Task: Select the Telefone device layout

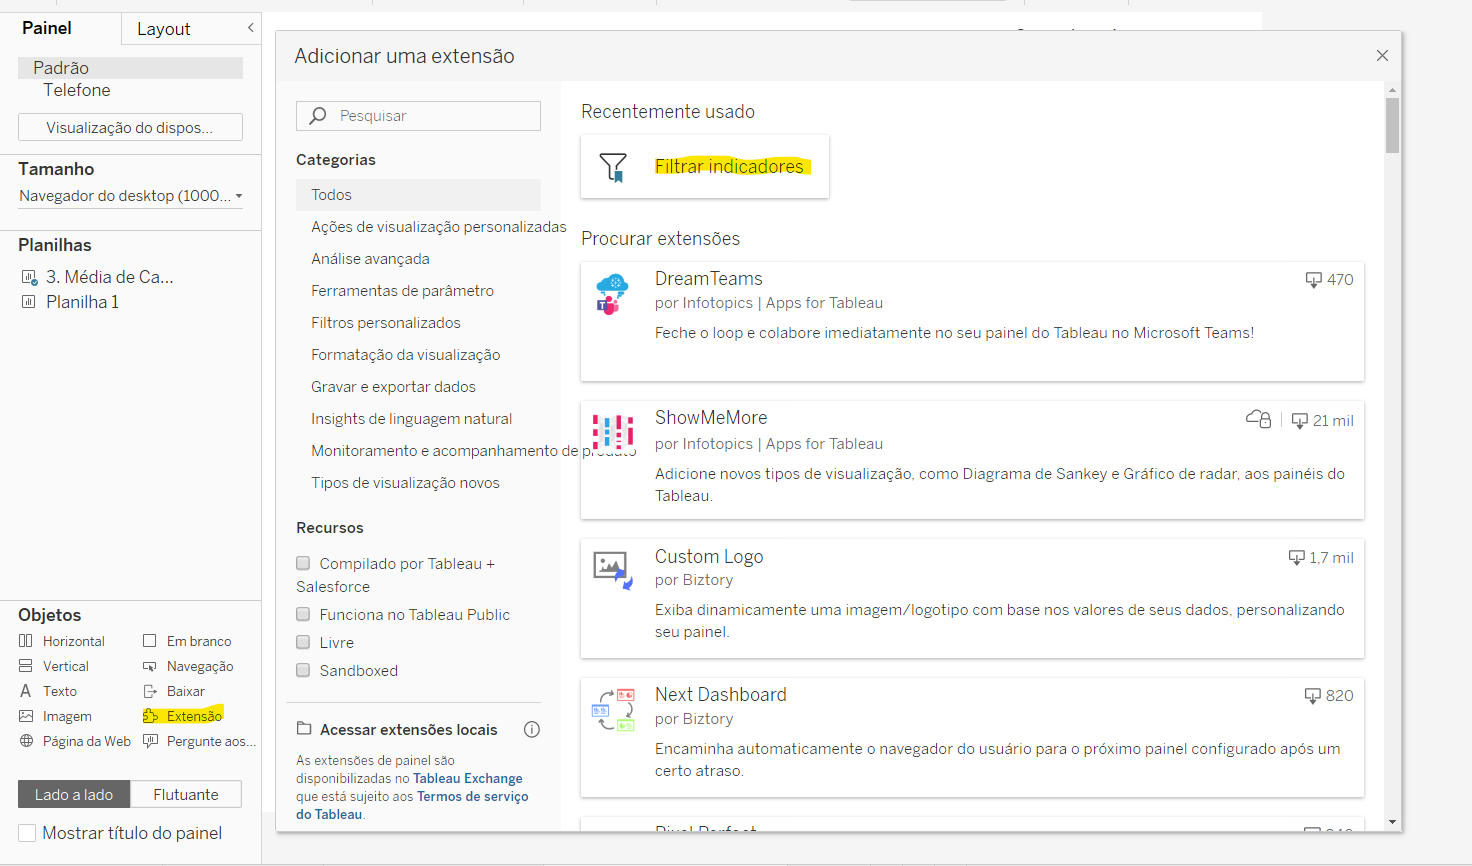Action: pyautogui.click(x=77, y=90)
